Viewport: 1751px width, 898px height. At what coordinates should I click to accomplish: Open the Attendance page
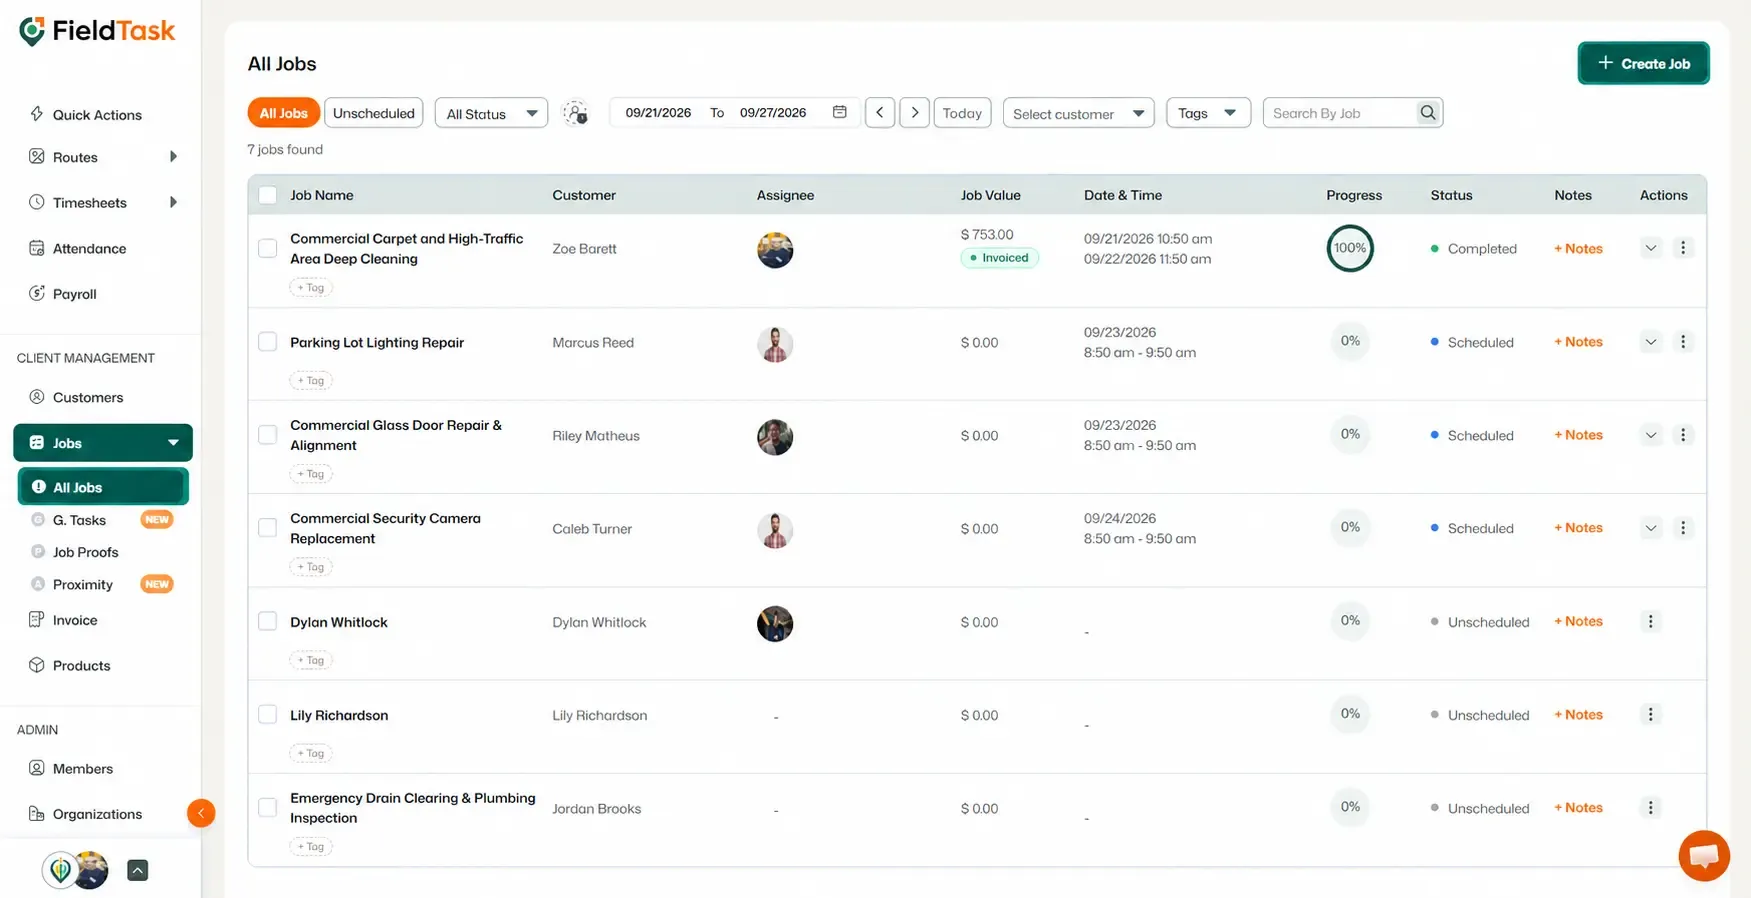(89, 248)
